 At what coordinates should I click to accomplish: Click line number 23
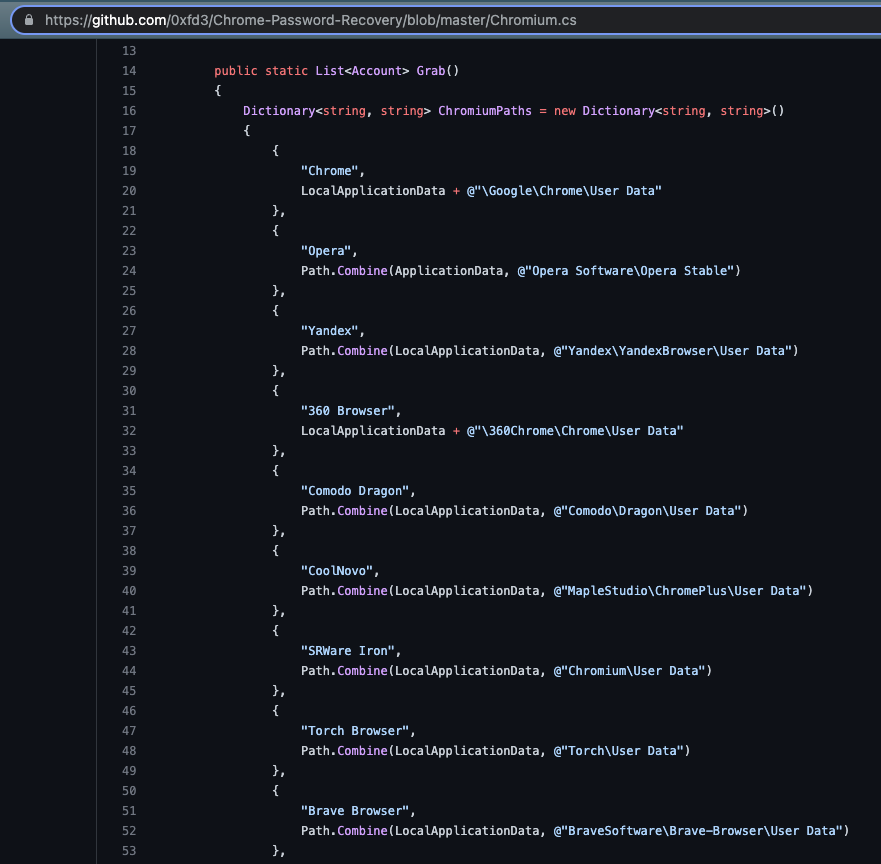coord(129,251)
